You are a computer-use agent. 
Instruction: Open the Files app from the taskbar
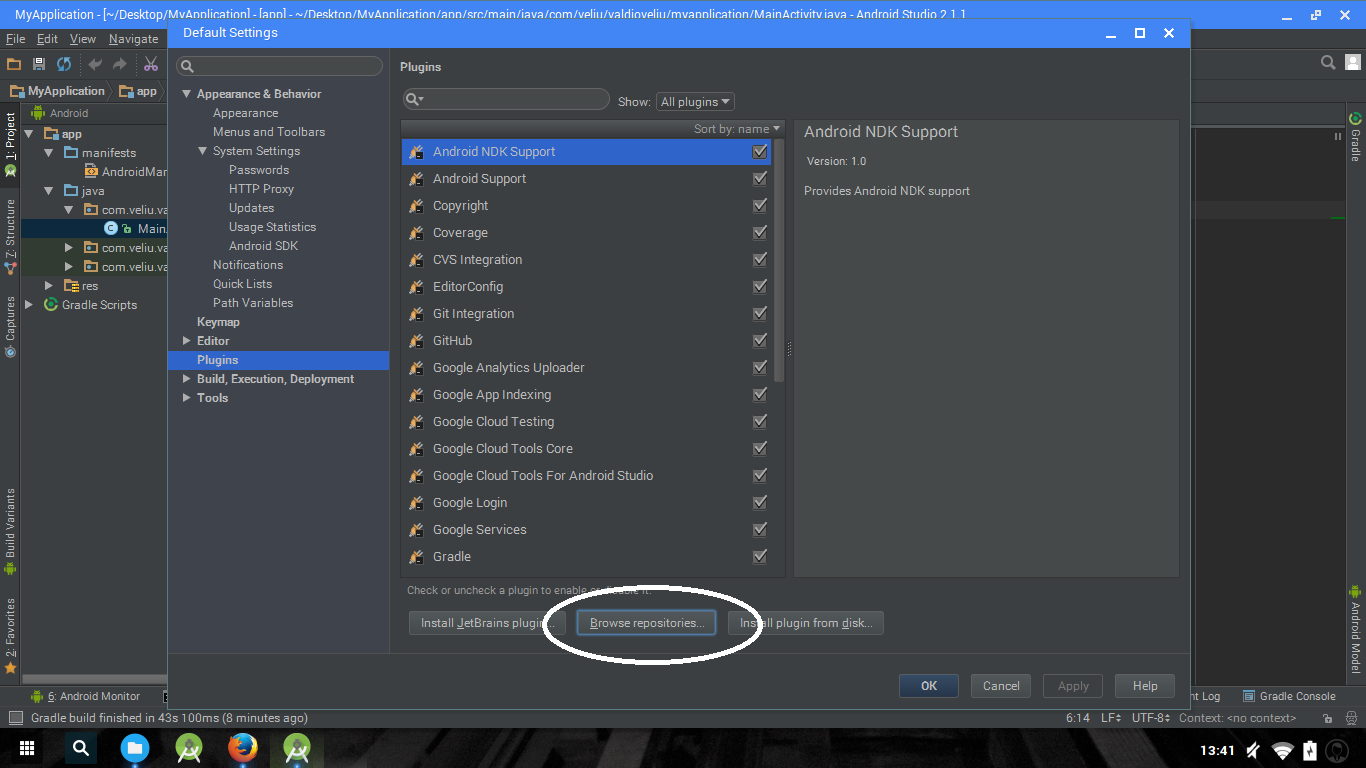(135, 748)
